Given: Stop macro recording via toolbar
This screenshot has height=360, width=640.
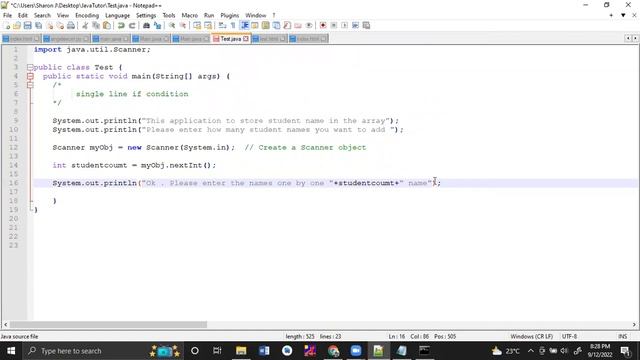Looking at the screenshot, I should 334,25.
